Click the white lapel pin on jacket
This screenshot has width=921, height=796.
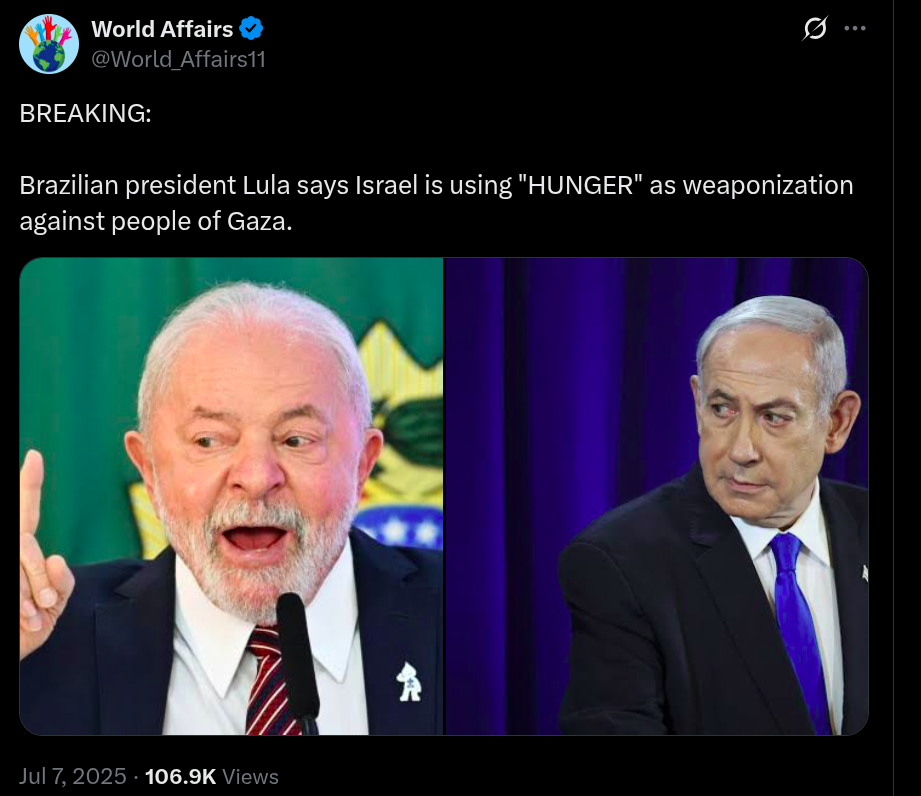pos(409,681)
